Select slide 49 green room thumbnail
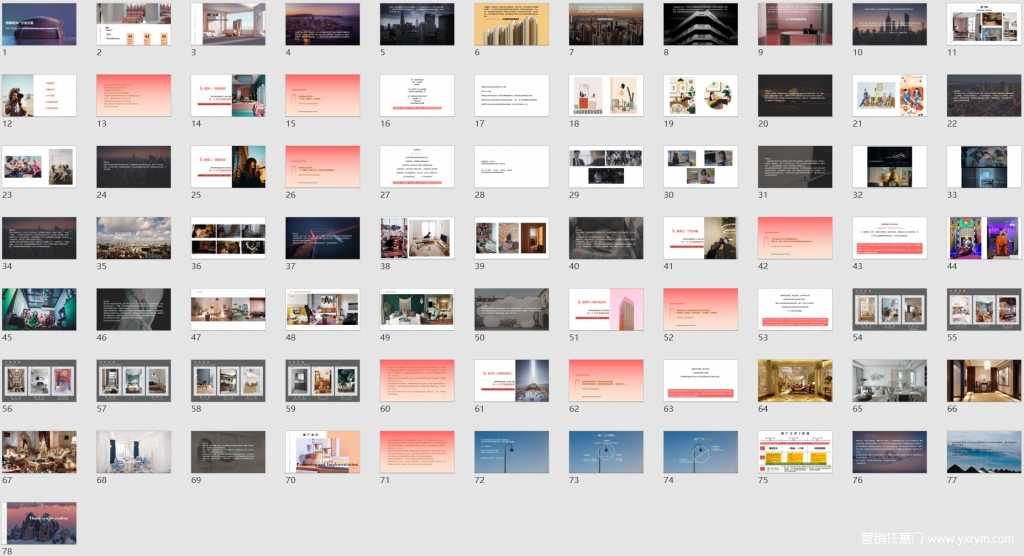This screenshot has height=556, width=1024. [417, 309]
